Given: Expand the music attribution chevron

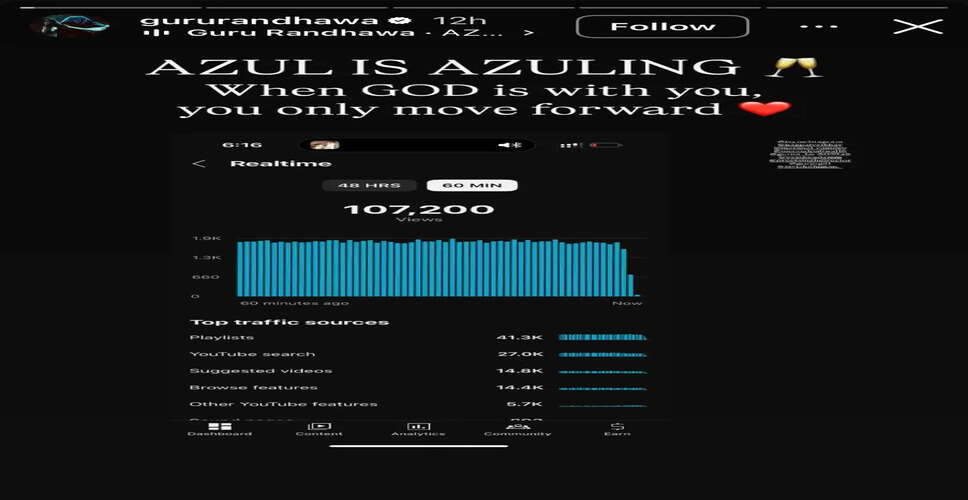Looking at the screenshot, I should tap(528, 33).
